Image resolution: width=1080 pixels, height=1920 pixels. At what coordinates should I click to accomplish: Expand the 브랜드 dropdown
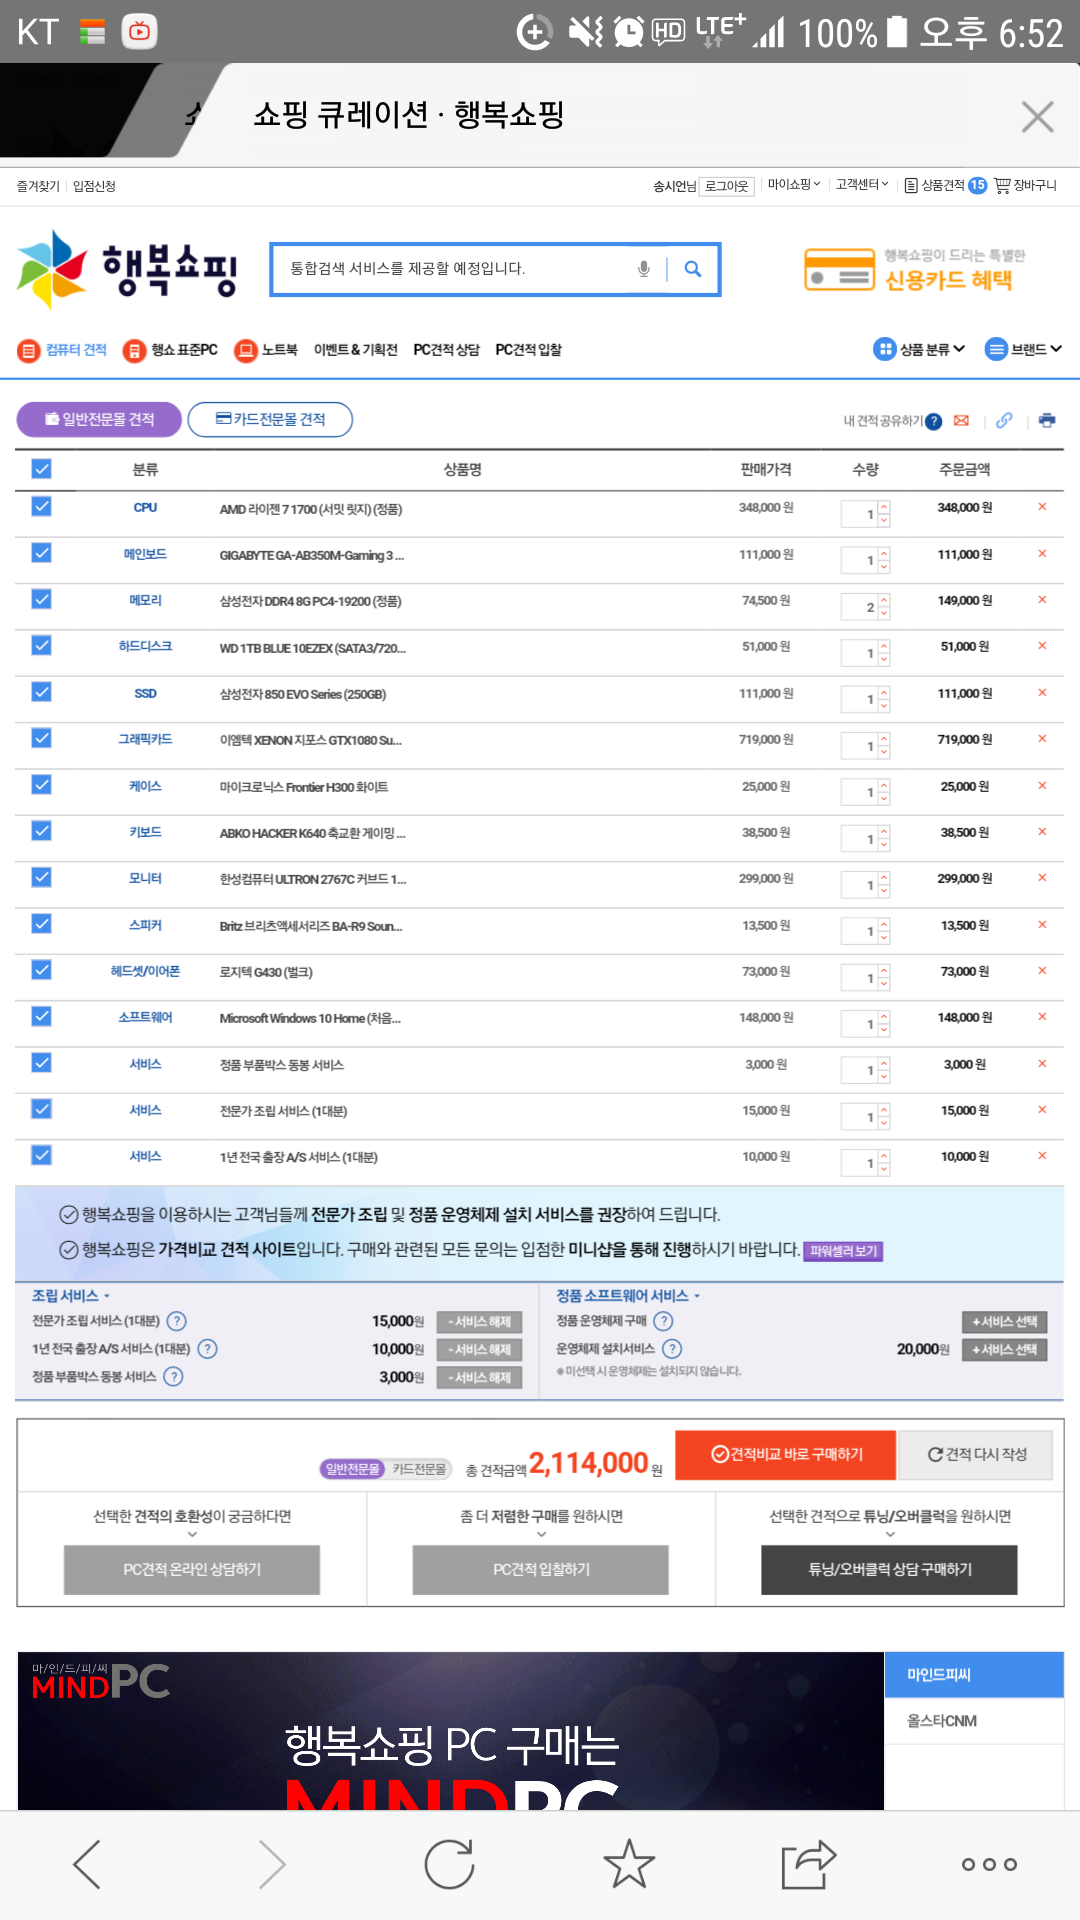(1023, 349)
